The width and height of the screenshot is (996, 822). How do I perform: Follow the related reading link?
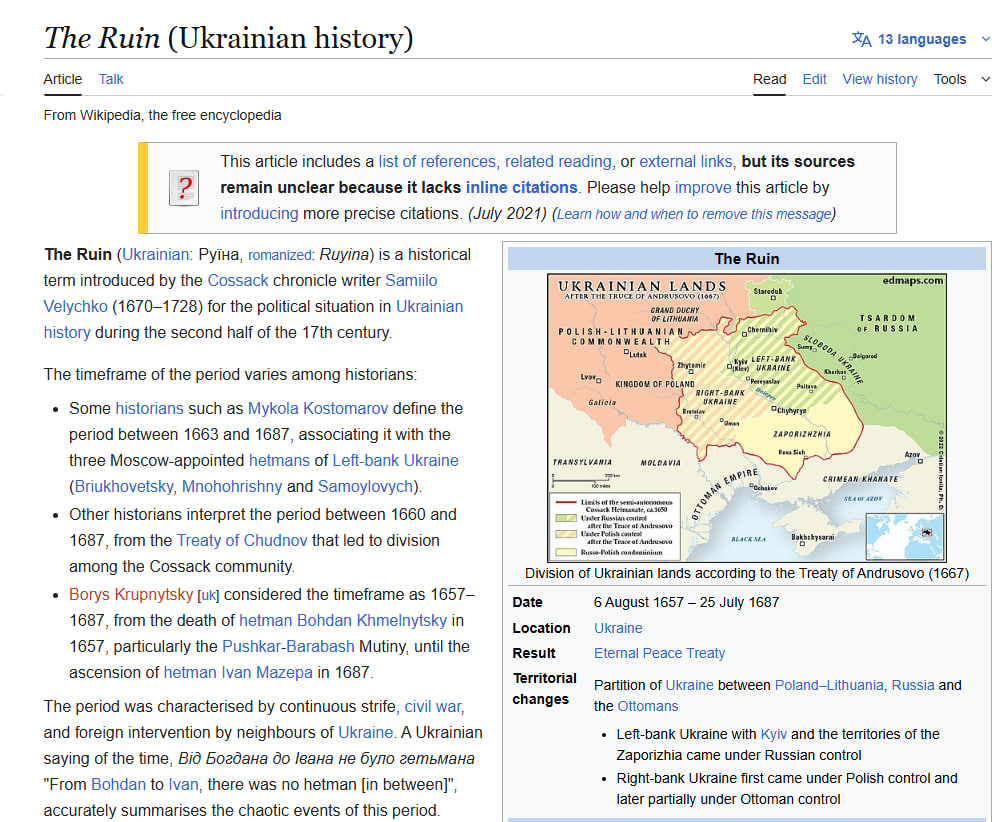click(x=558, y=161)
